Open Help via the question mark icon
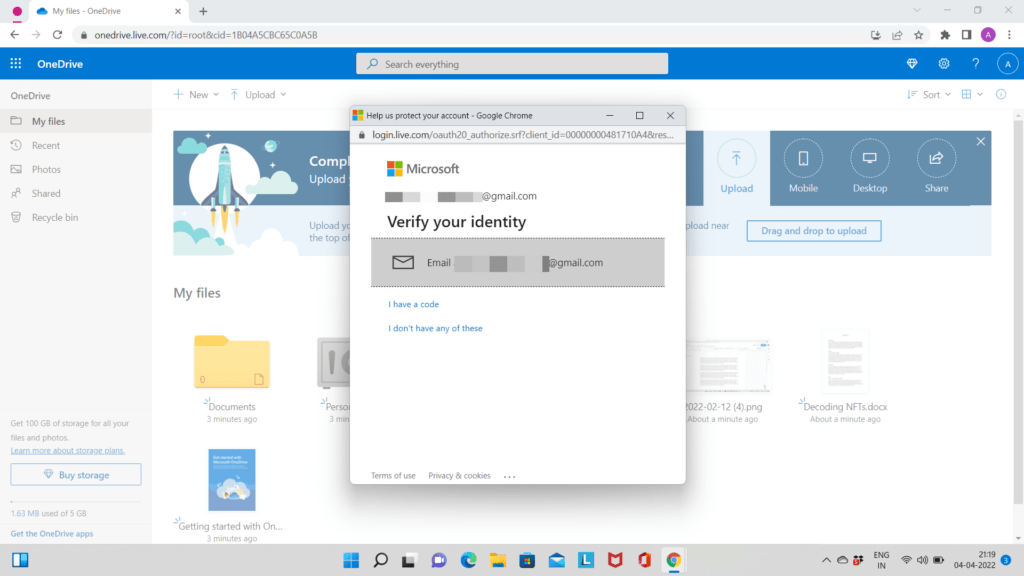The image size is (1024, 576). coord(976,63)
